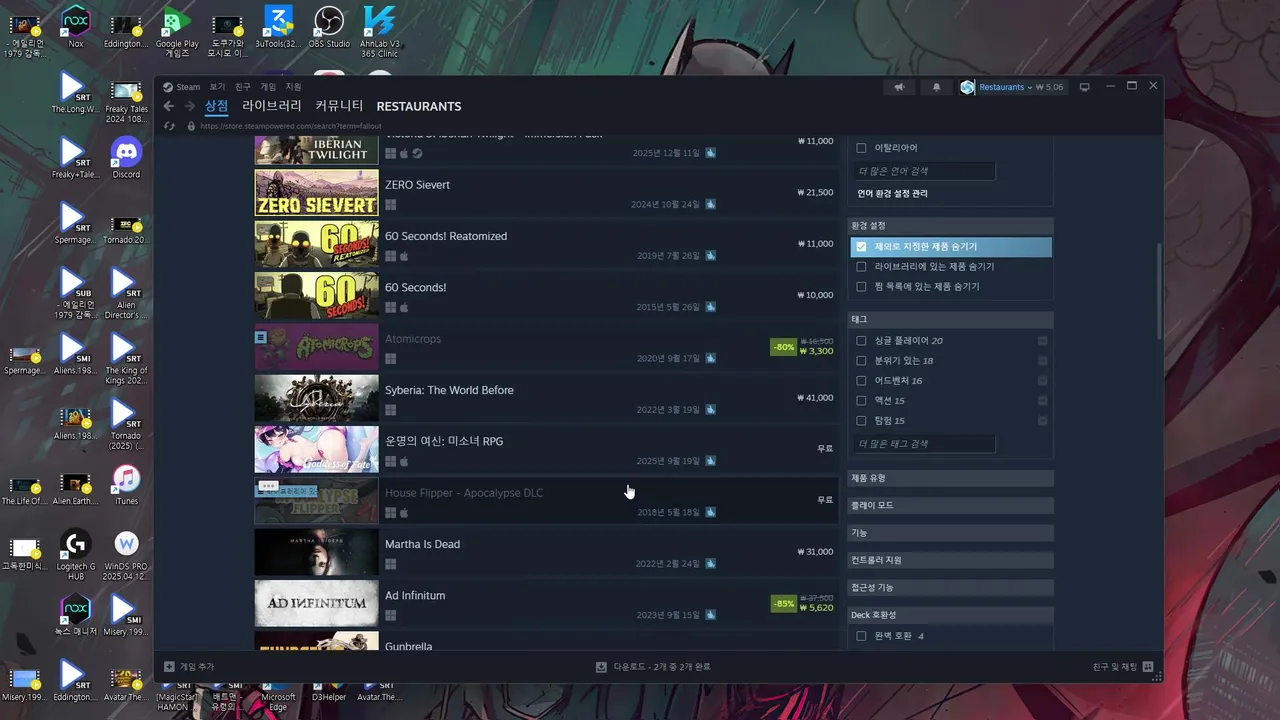
Task: Click the three-dot options badge on House Flipper
Action: [267, 486]
